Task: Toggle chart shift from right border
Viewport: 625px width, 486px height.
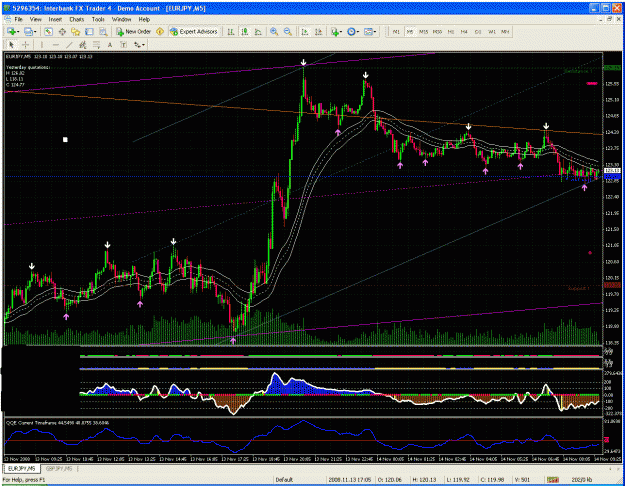Action: click(x=318, y=32)
